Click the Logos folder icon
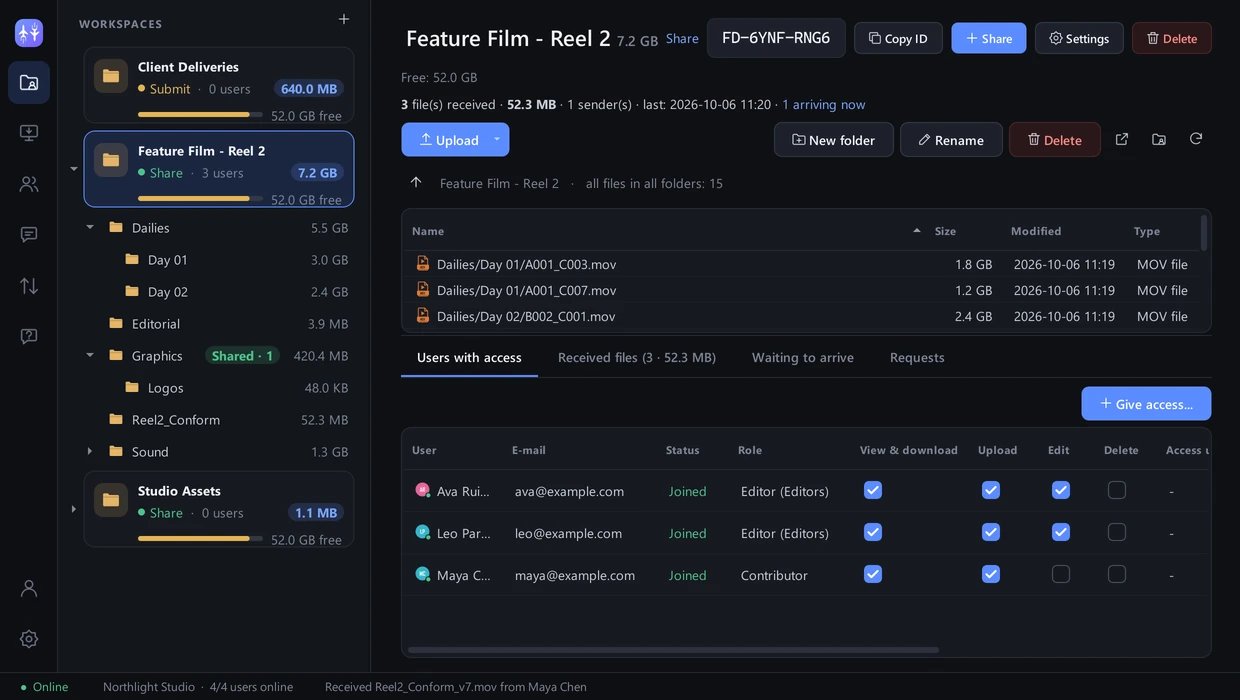The width and height of the screenshot is (1240, 700). tap(132, 387)
